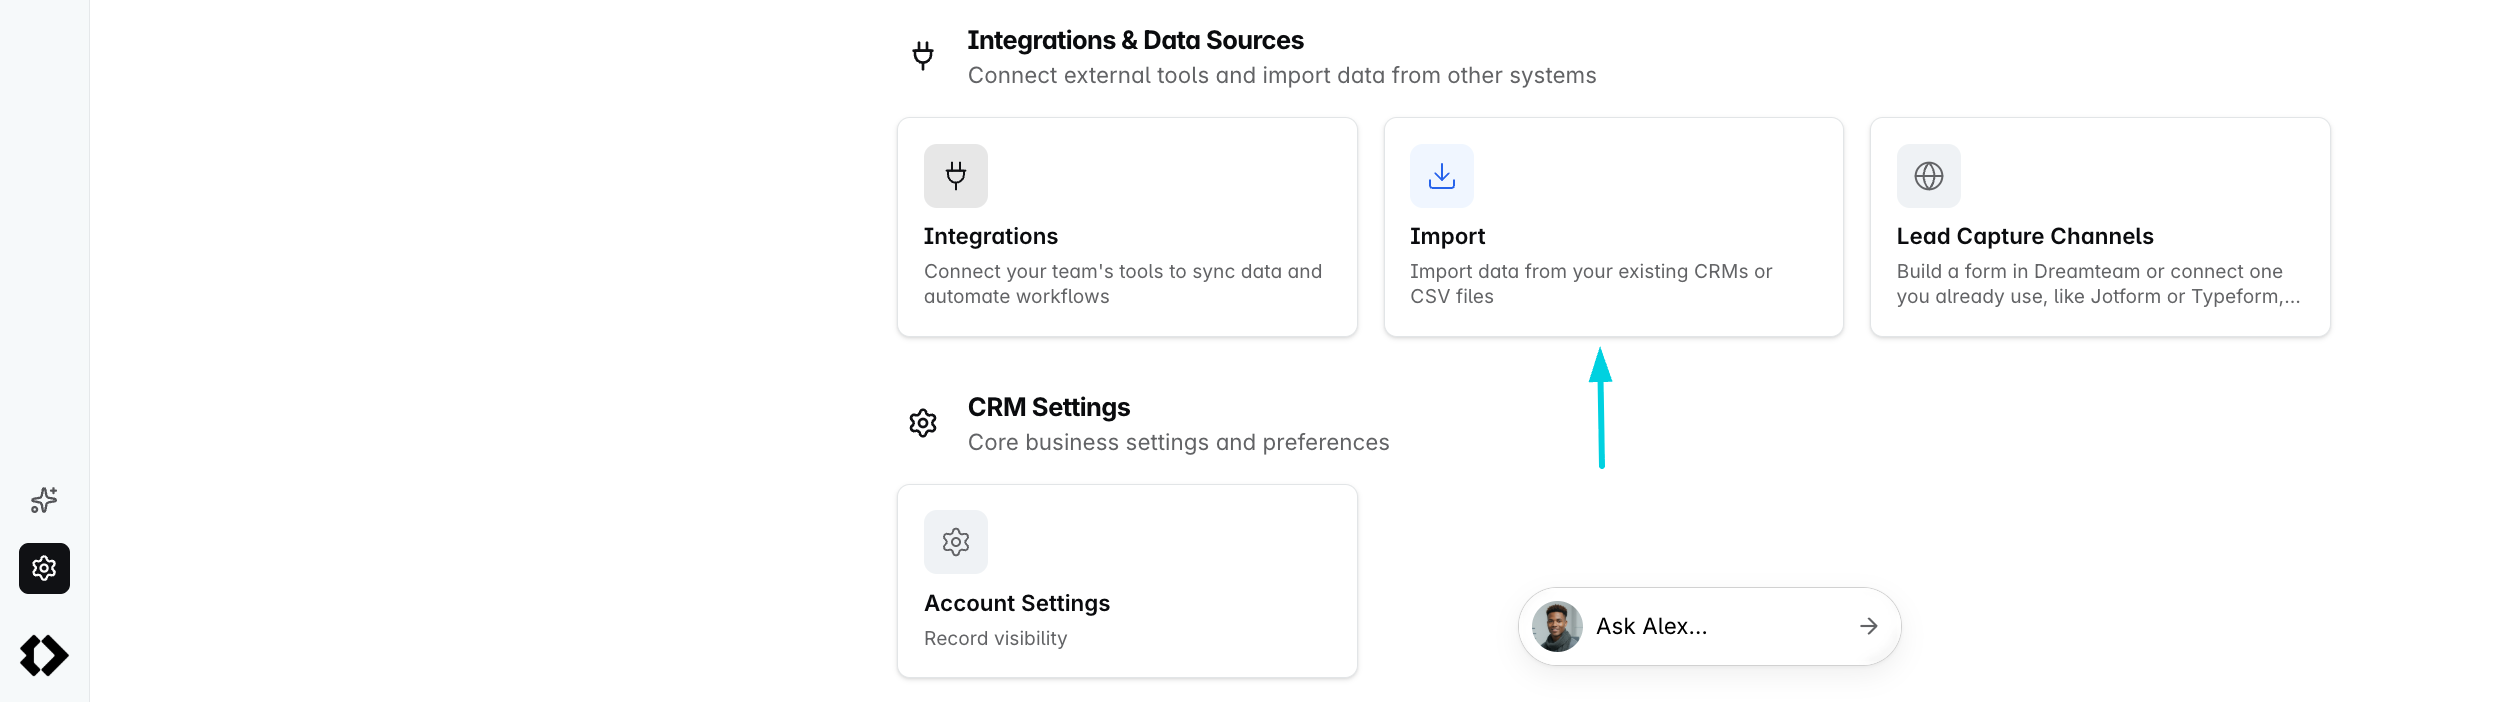The width and height of the screenshot is (2500, 702).
Task: Click the Integrations & Data Sources heading
Action: pos(1135,40)
